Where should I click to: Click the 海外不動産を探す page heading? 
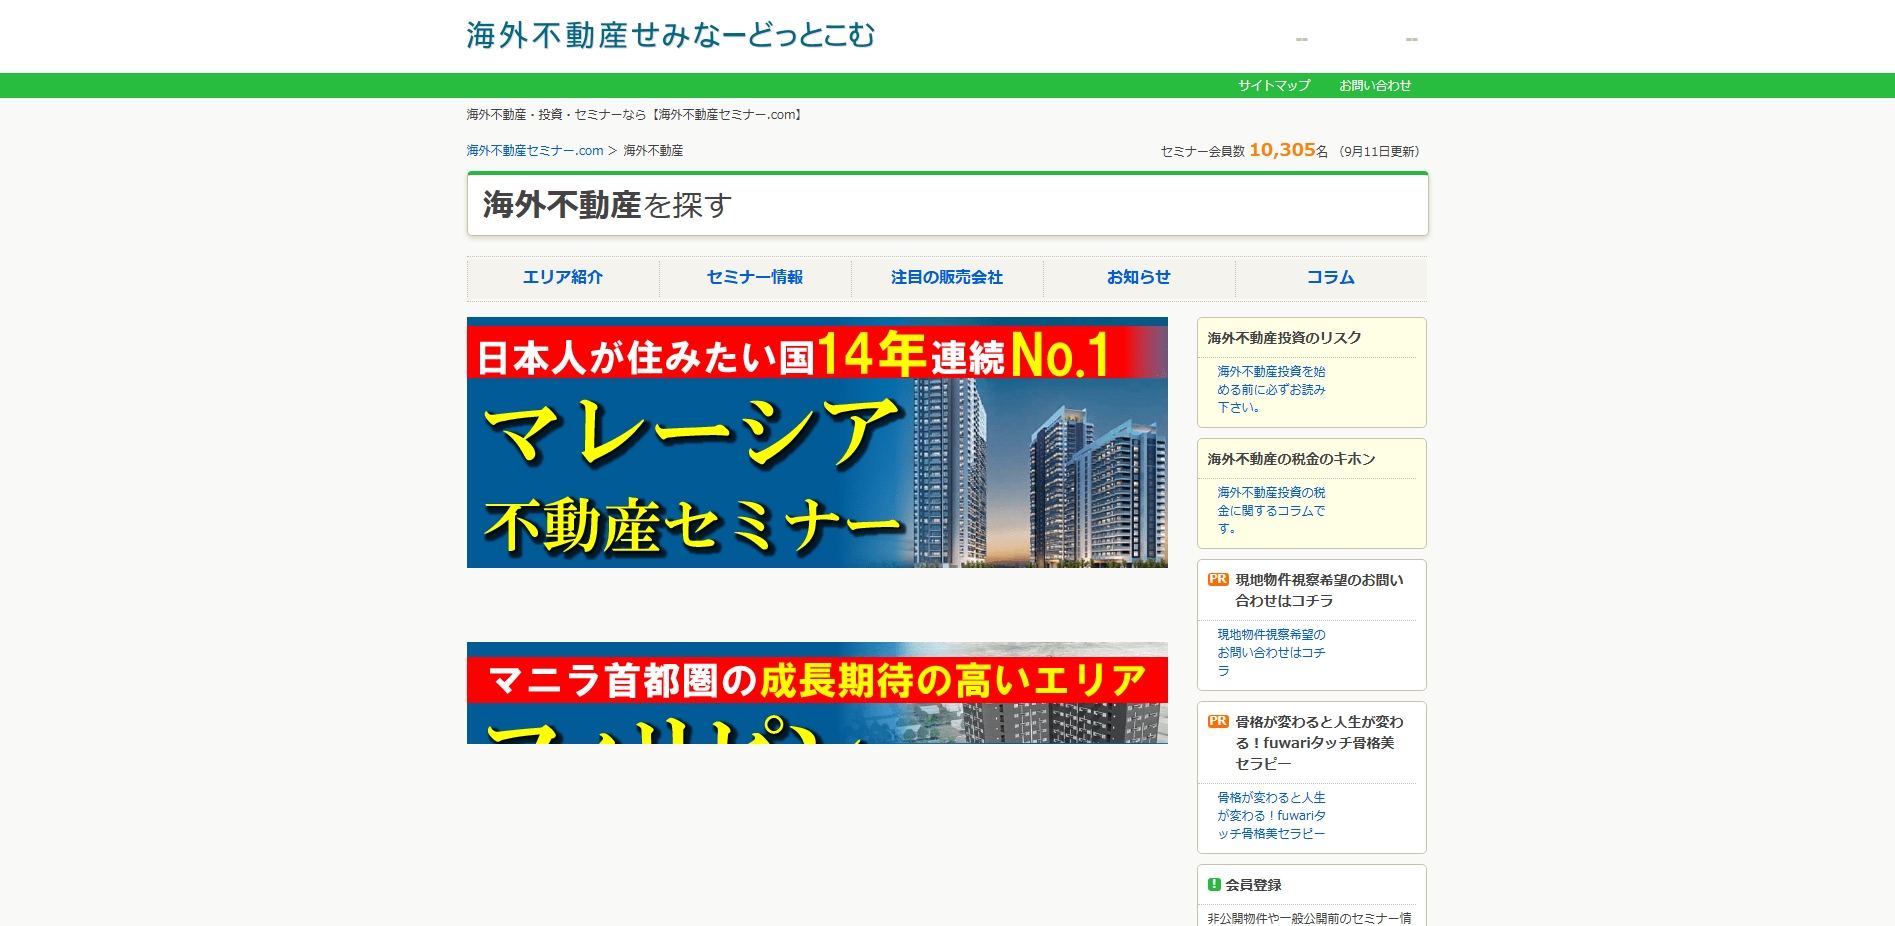[608, 205]
